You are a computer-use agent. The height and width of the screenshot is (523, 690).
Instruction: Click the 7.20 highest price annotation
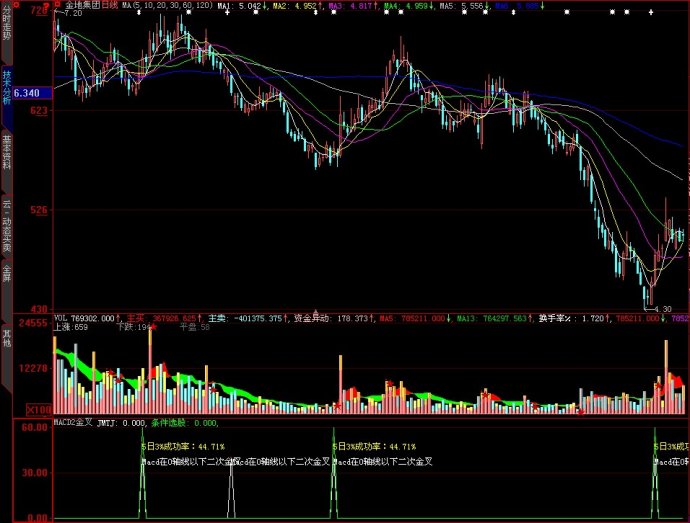[x=72, y=14]
